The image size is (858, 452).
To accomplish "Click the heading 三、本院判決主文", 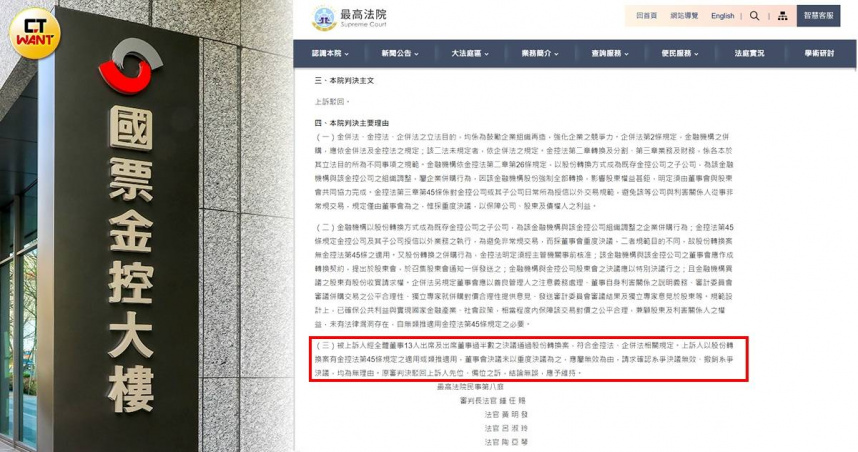I will point(344,81).
